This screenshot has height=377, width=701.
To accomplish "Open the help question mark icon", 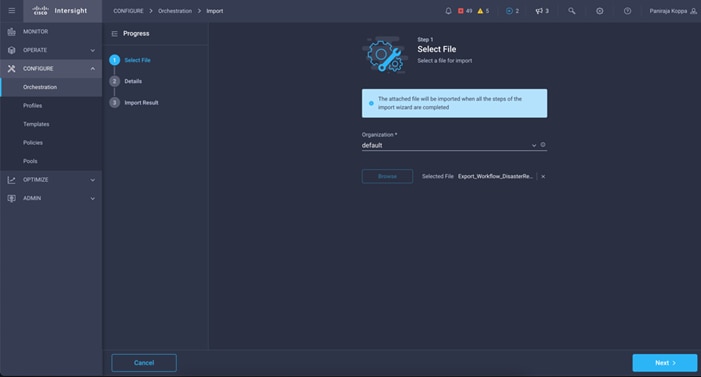I will tap(627, 11).
